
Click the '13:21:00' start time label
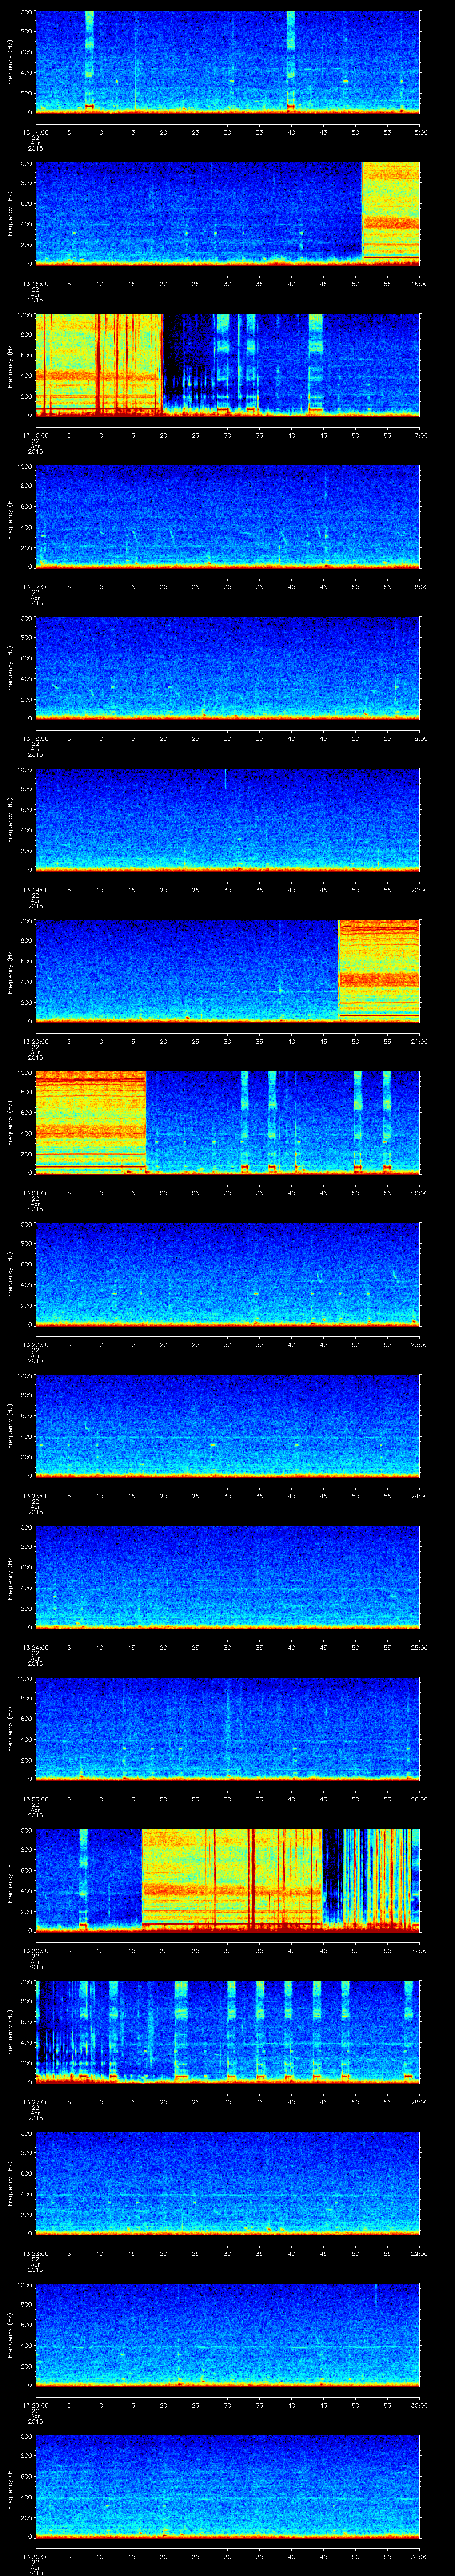pos(35,1192)
